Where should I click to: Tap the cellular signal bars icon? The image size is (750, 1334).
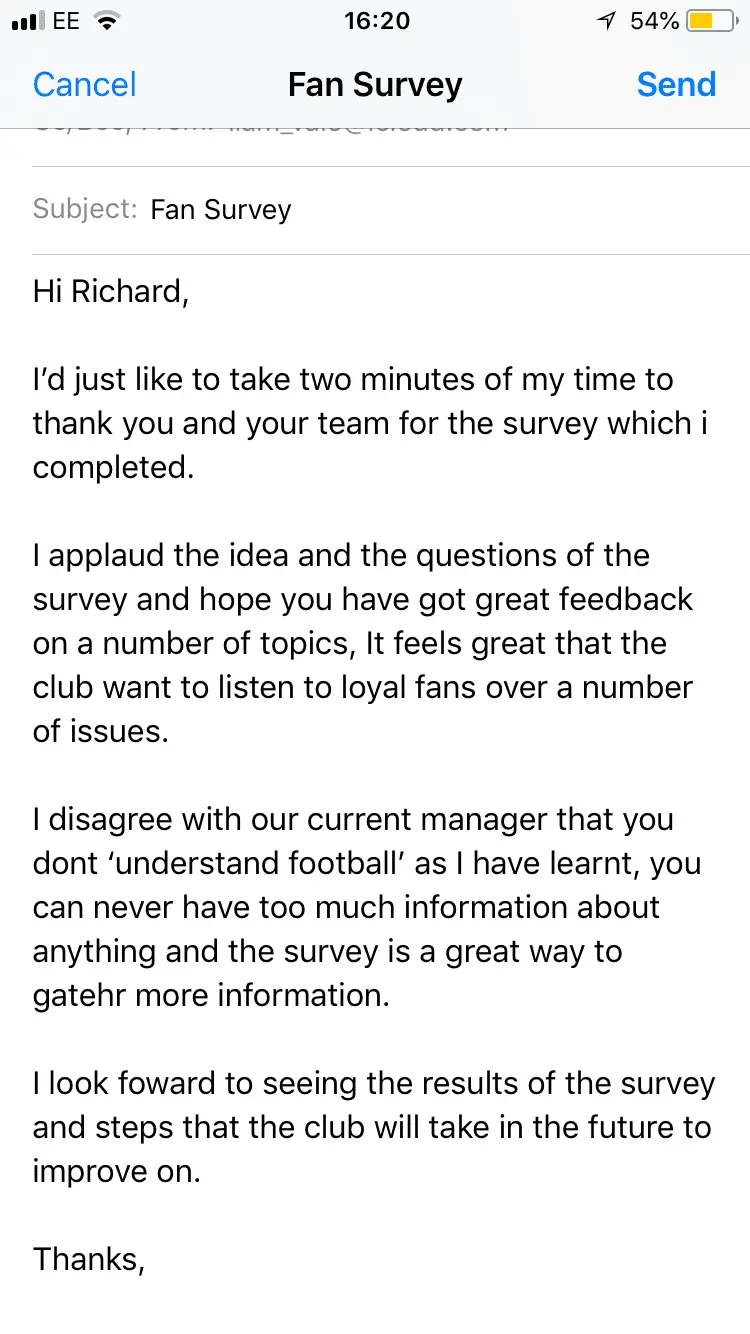(27, 21)
